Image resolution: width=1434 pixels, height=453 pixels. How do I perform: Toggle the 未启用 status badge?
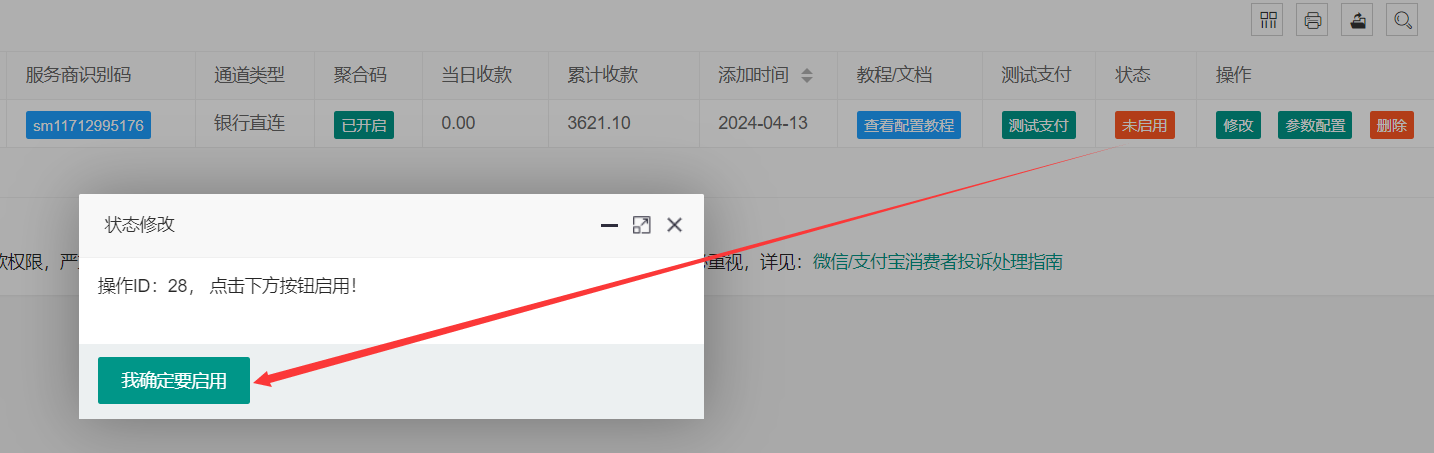[1145, 126]
